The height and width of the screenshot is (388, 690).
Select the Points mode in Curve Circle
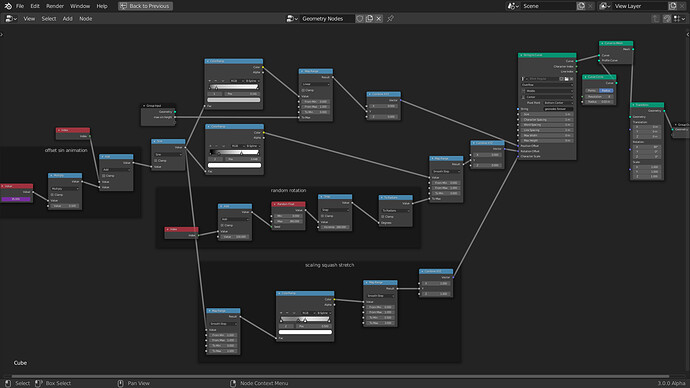591,91
